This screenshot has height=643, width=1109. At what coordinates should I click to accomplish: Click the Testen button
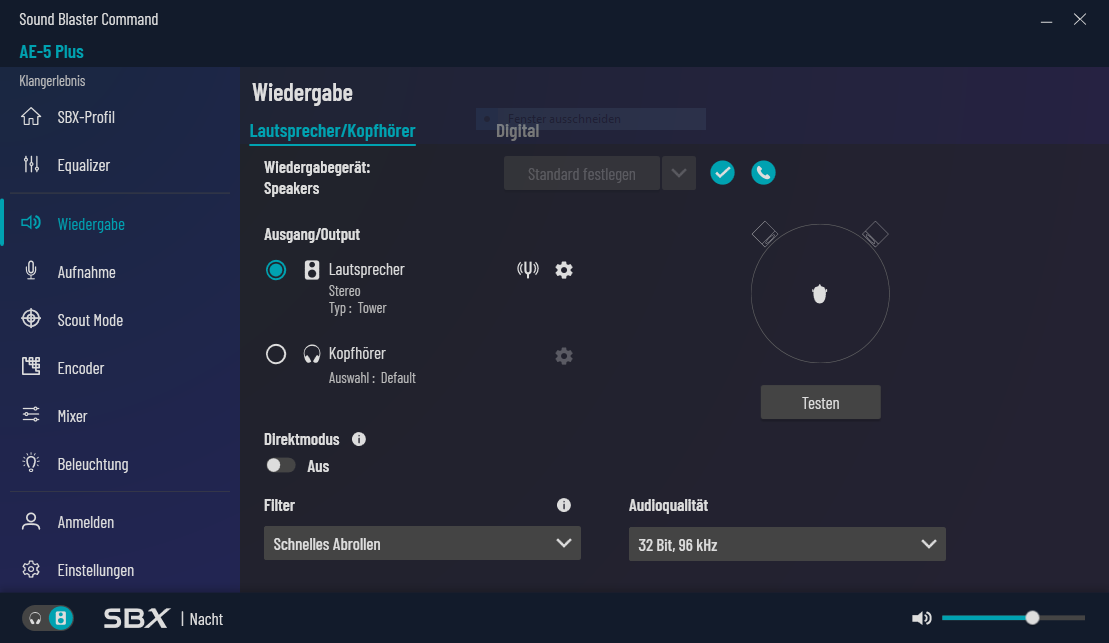click(820, 402)
